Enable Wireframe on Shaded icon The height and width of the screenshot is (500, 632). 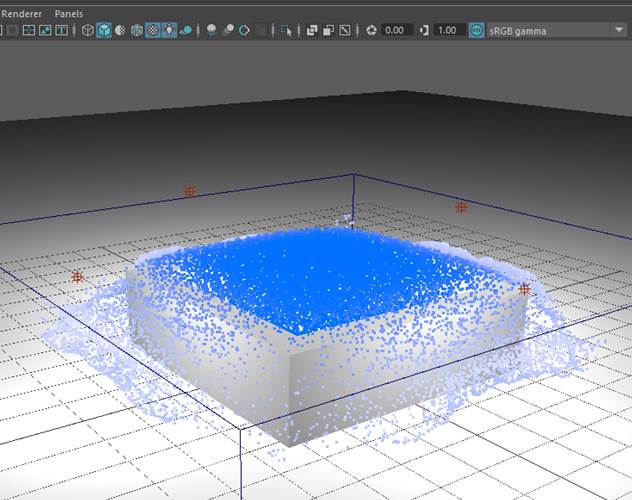click(137, 30)
